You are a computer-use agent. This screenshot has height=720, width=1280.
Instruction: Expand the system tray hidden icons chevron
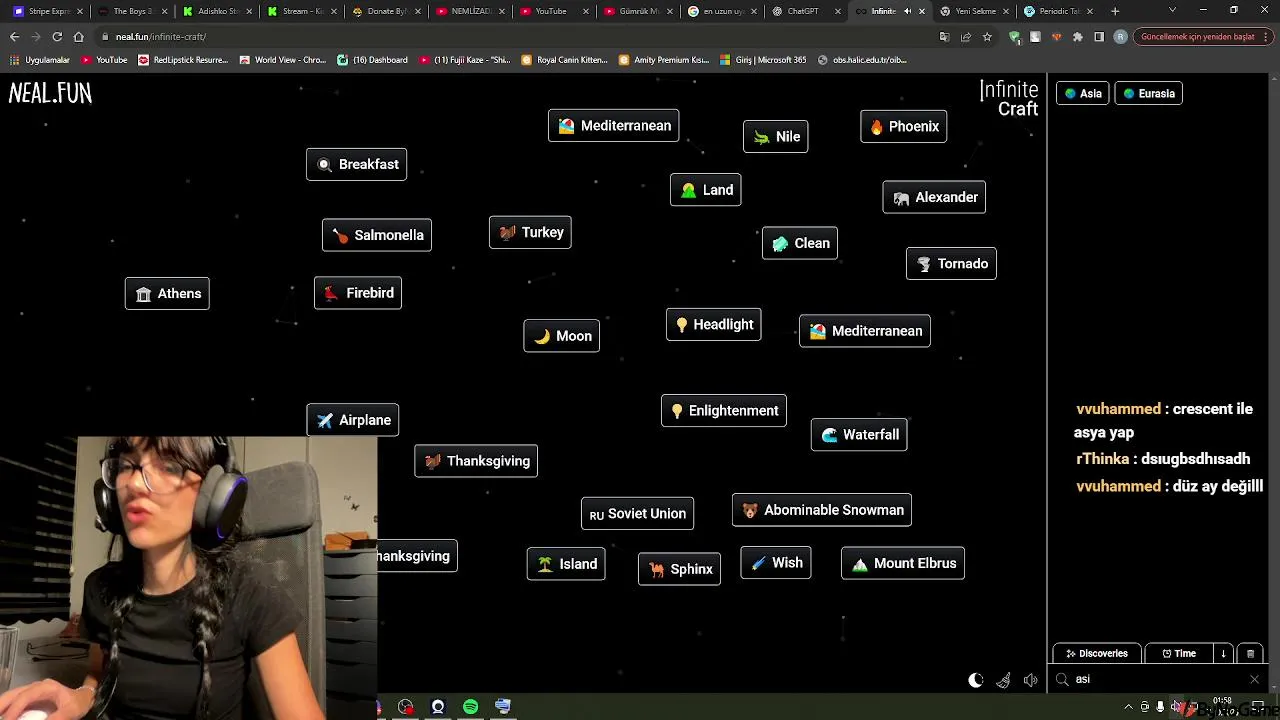[x=1130, y=707]
